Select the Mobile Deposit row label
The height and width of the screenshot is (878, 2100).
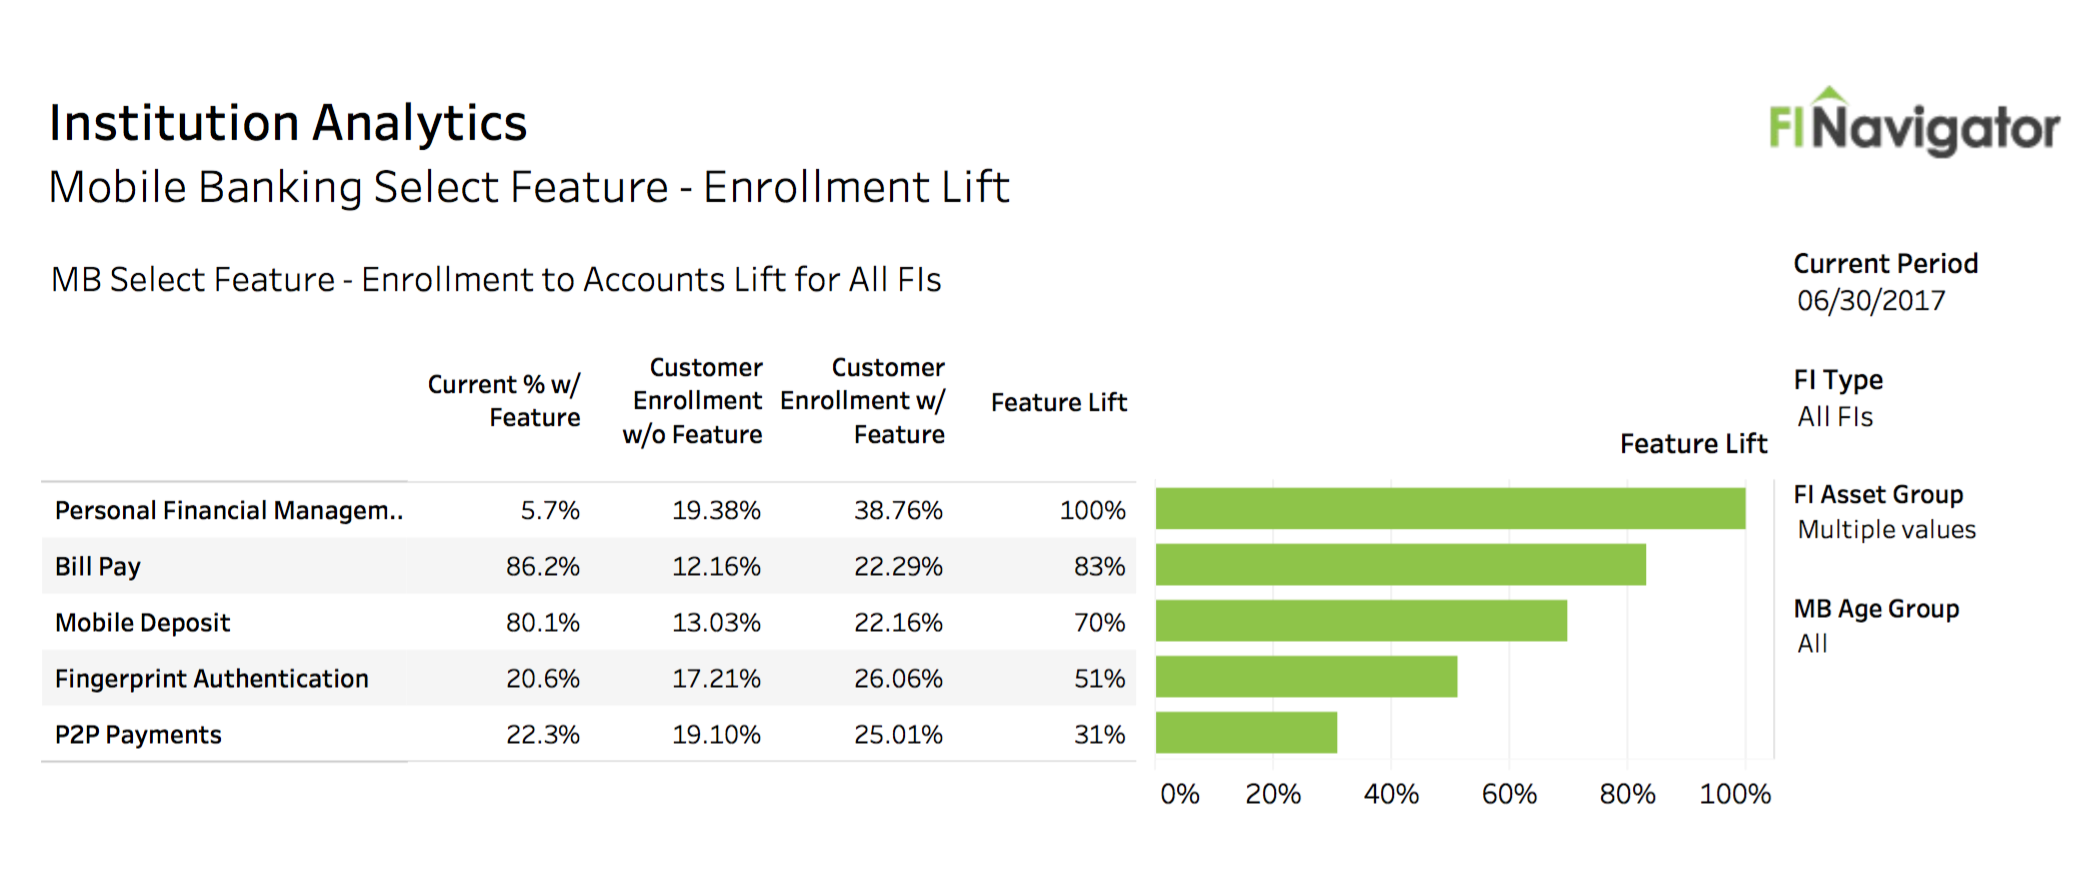coord(143,622)
